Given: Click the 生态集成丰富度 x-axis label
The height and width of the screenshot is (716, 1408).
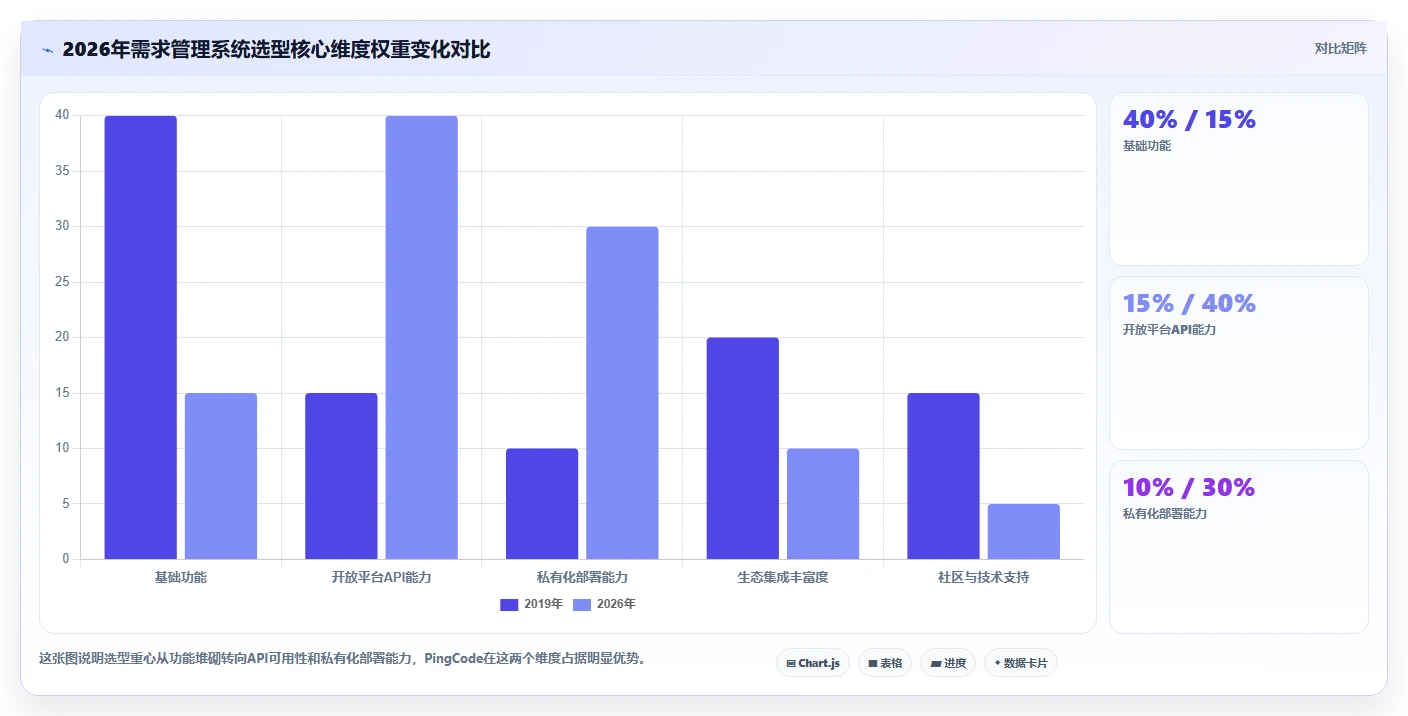Looking at the screenshot, I should coord(783,577).
